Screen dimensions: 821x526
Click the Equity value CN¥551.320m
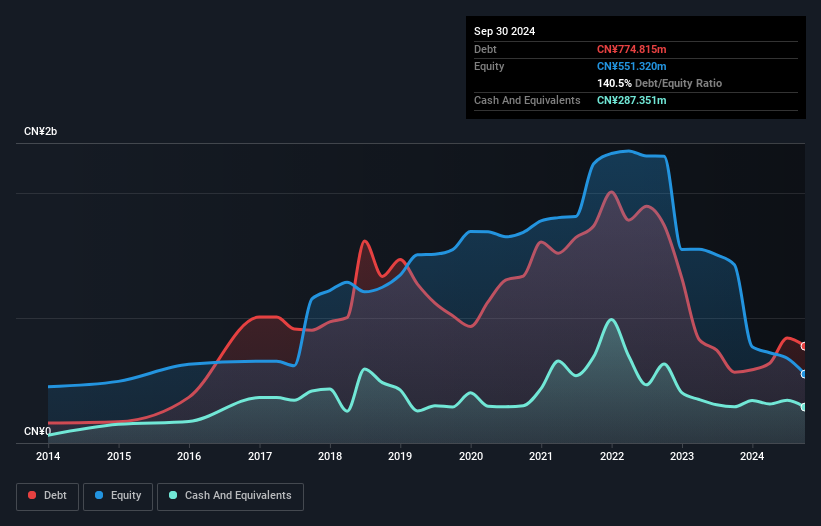(x=631, y=66)
